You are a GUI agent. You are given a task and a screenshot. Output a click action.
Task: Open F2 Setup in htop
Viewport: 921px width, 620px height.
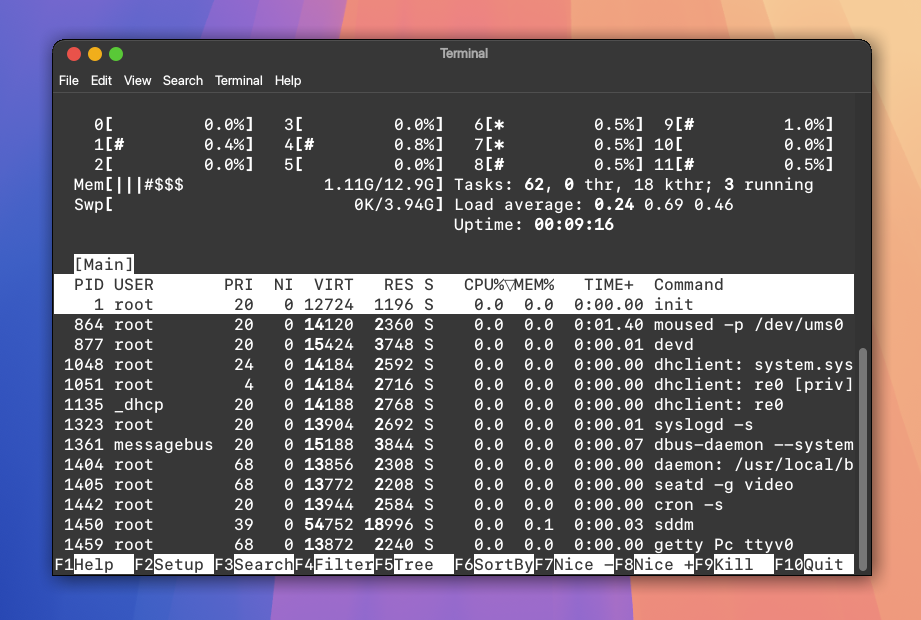173,565
